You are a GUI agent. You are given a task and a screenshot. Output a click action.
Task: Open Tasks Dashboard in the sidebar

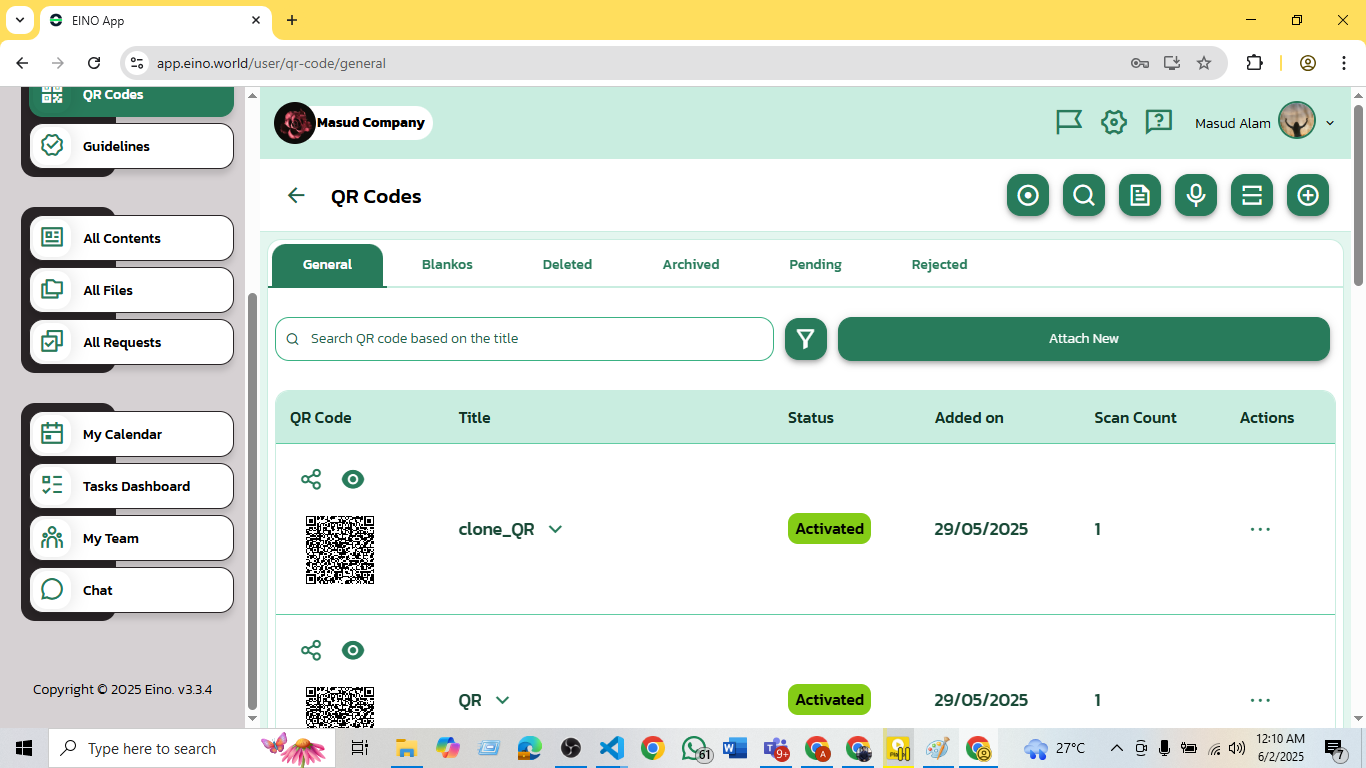(x=131, y=486)
